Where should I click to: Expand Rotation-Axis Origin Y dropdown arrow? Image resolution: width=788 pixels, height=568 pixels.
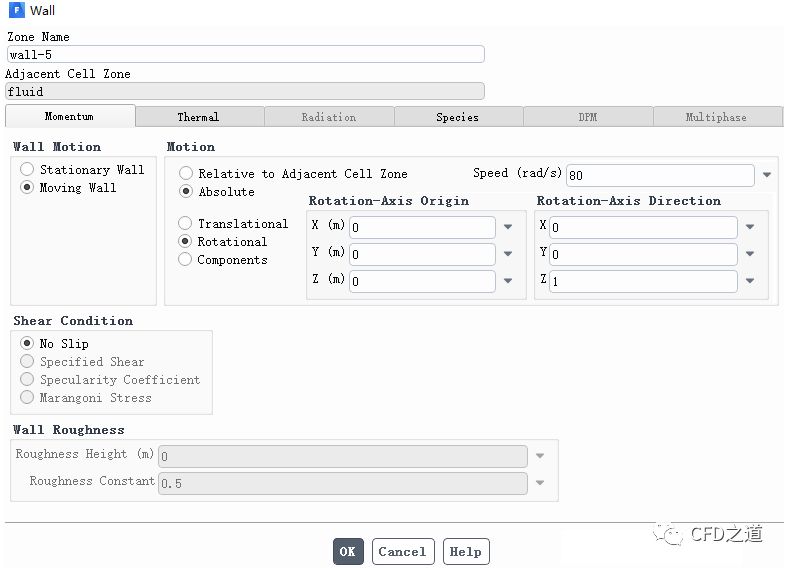[x=508, y=254]
